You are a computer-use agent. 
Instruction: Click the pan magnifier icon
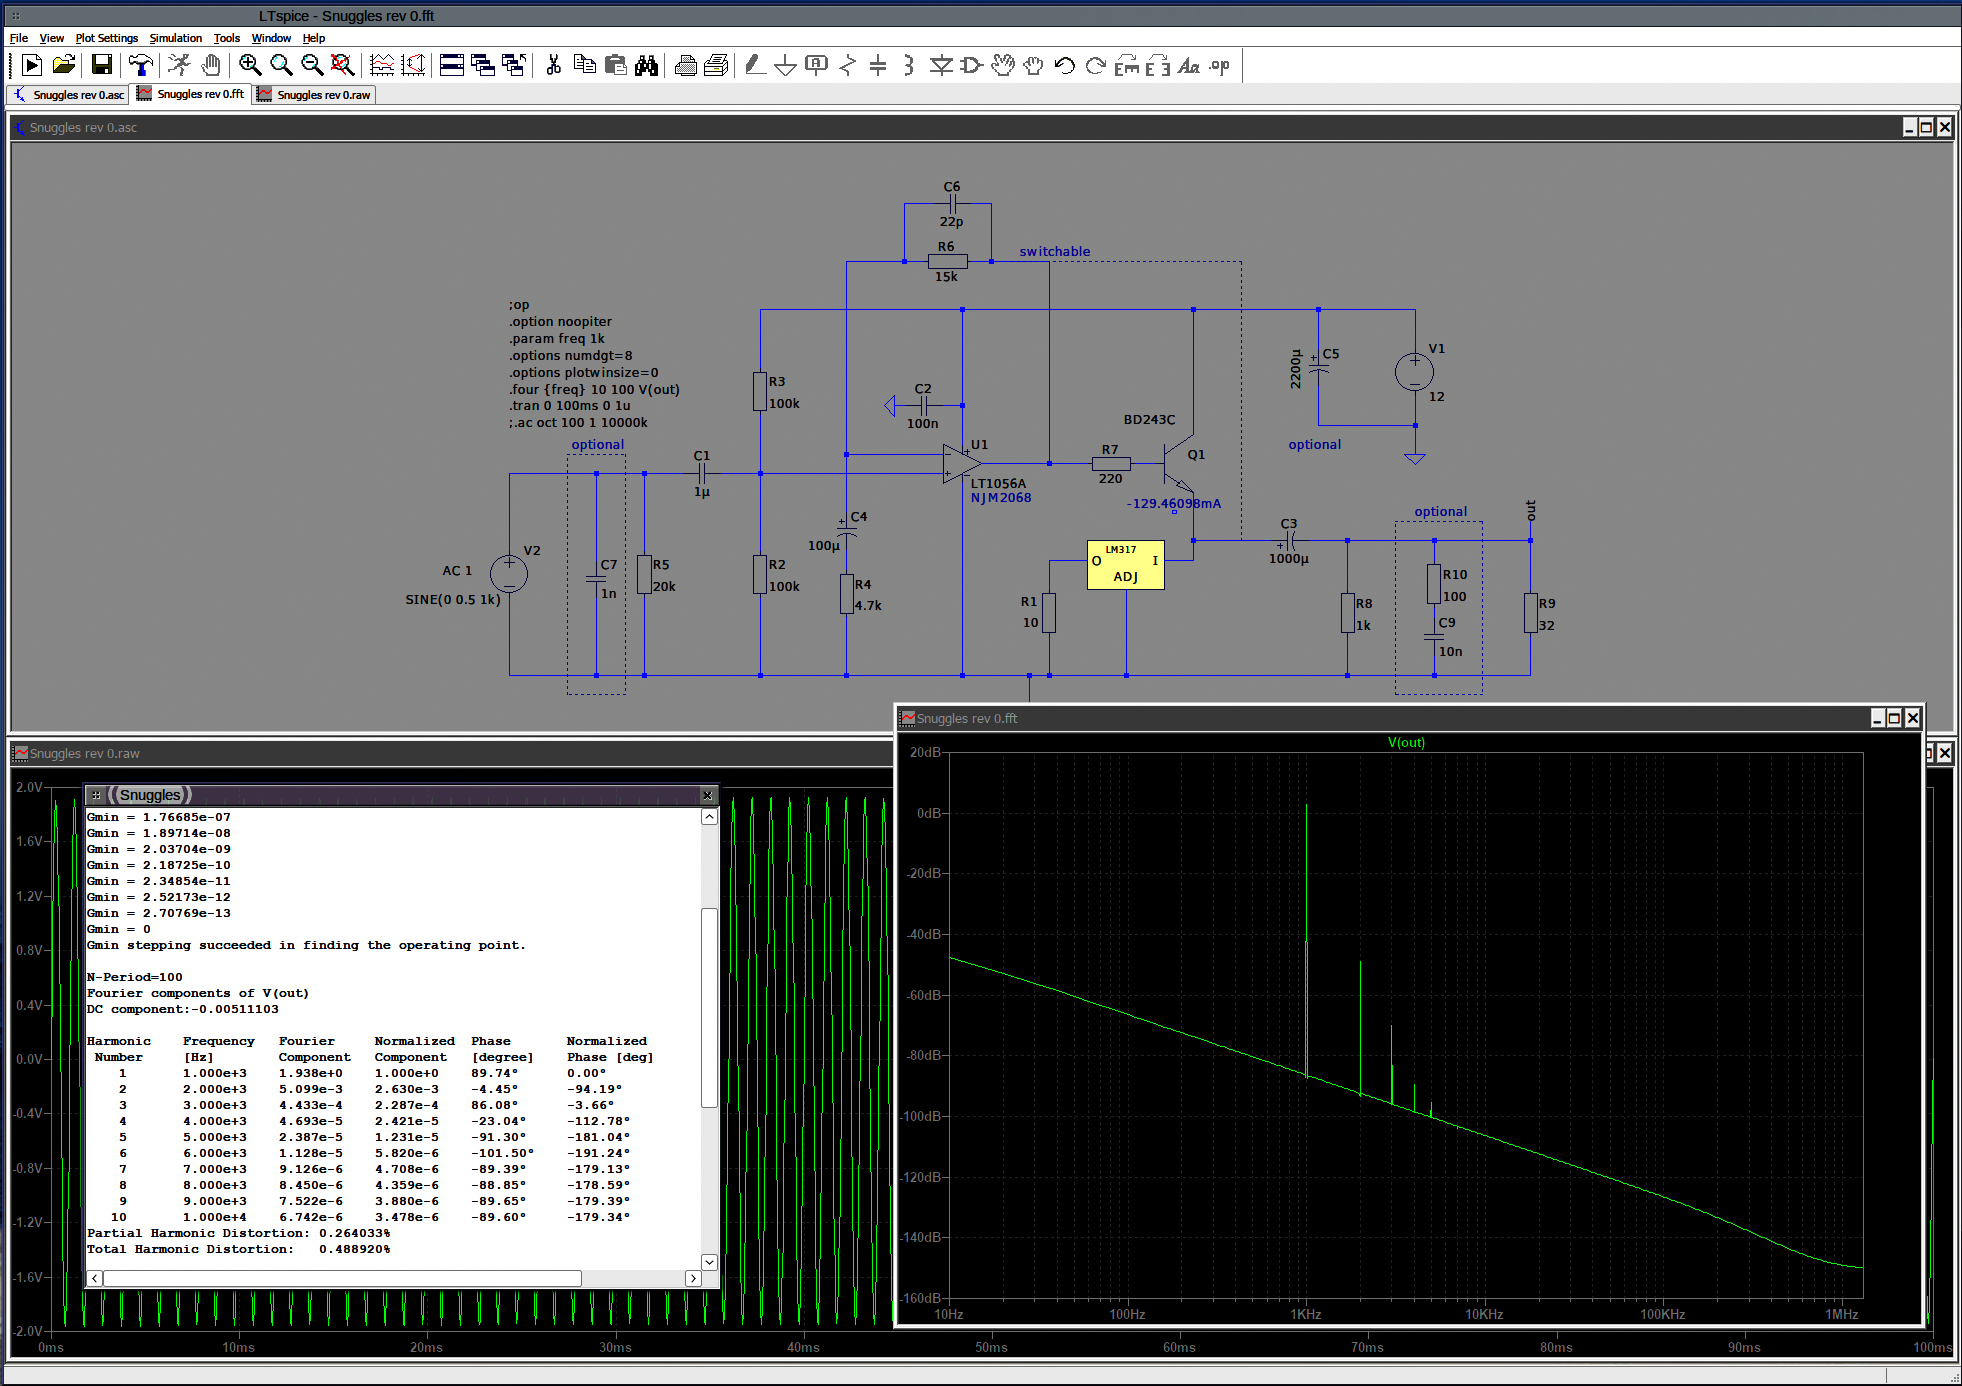click(281, 66)
